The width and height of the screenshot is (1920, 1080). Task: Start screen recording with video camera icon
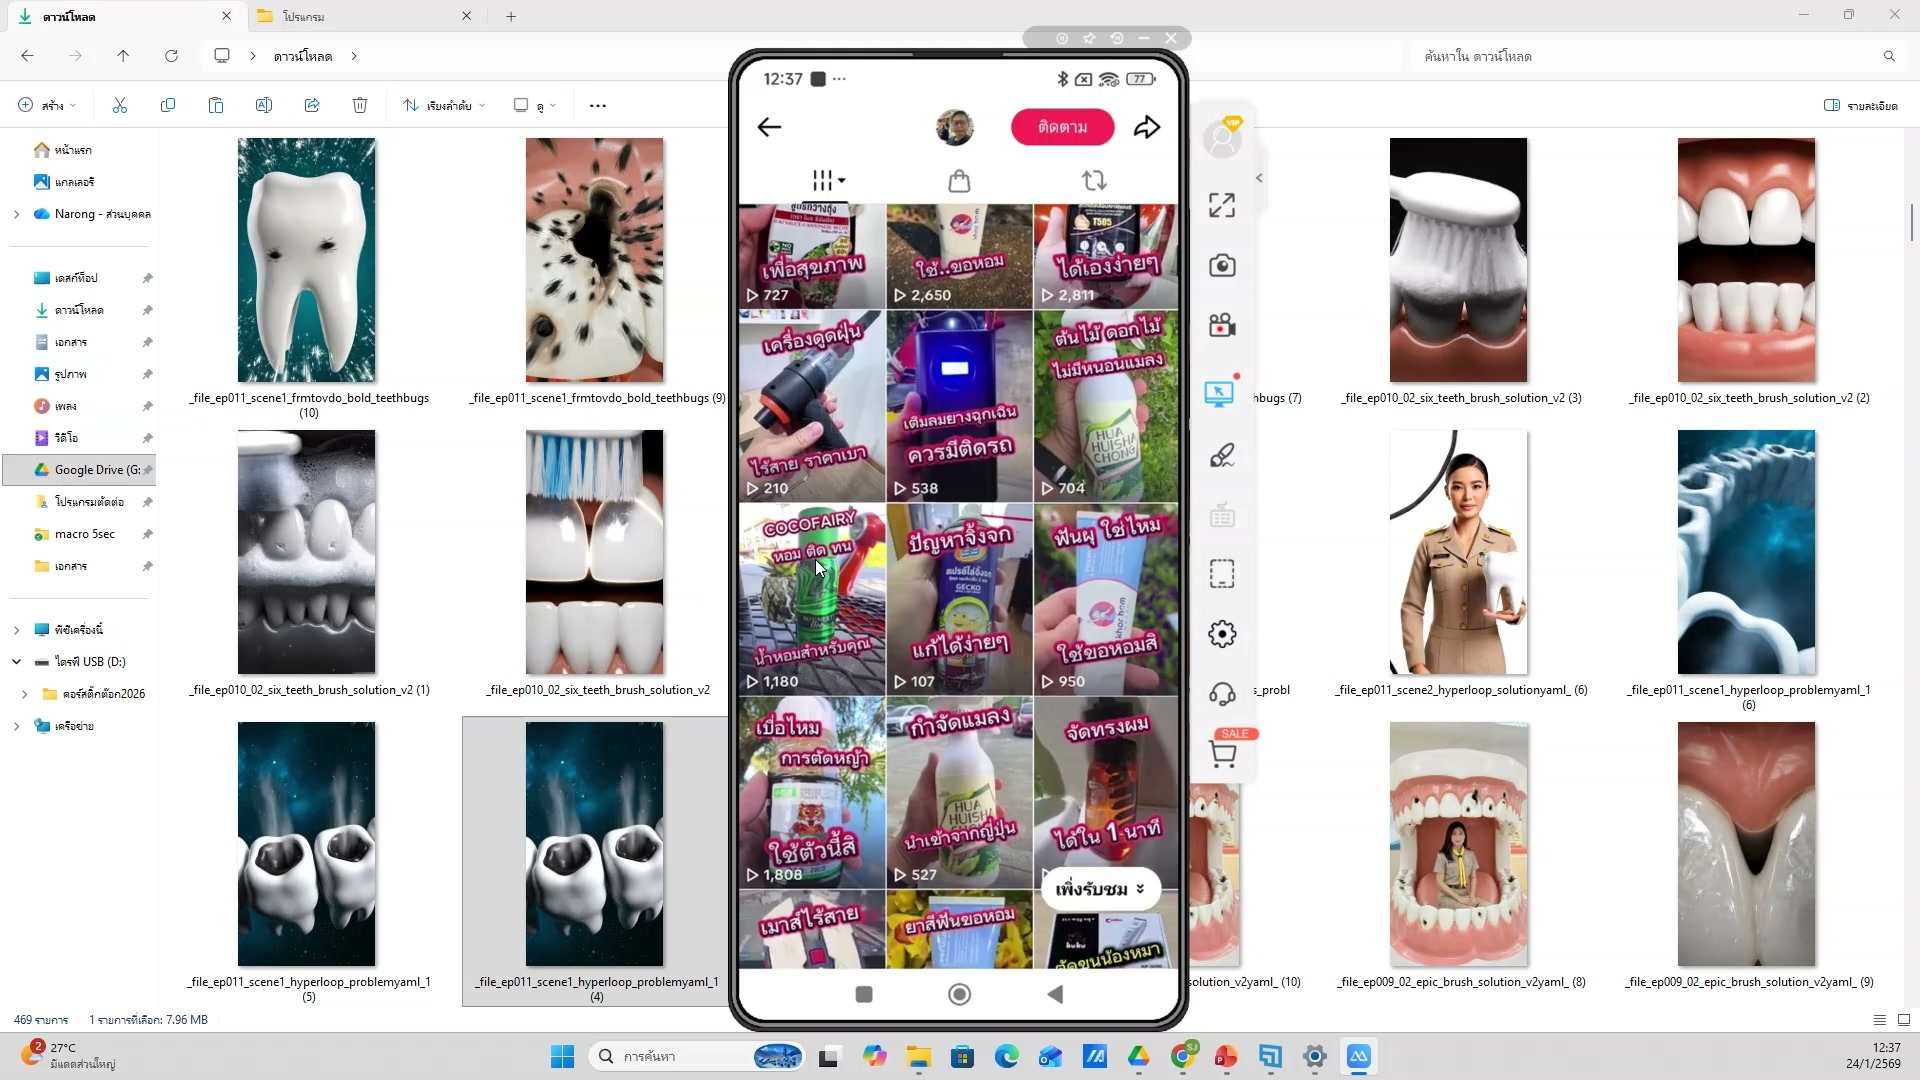pos(1221,326)
